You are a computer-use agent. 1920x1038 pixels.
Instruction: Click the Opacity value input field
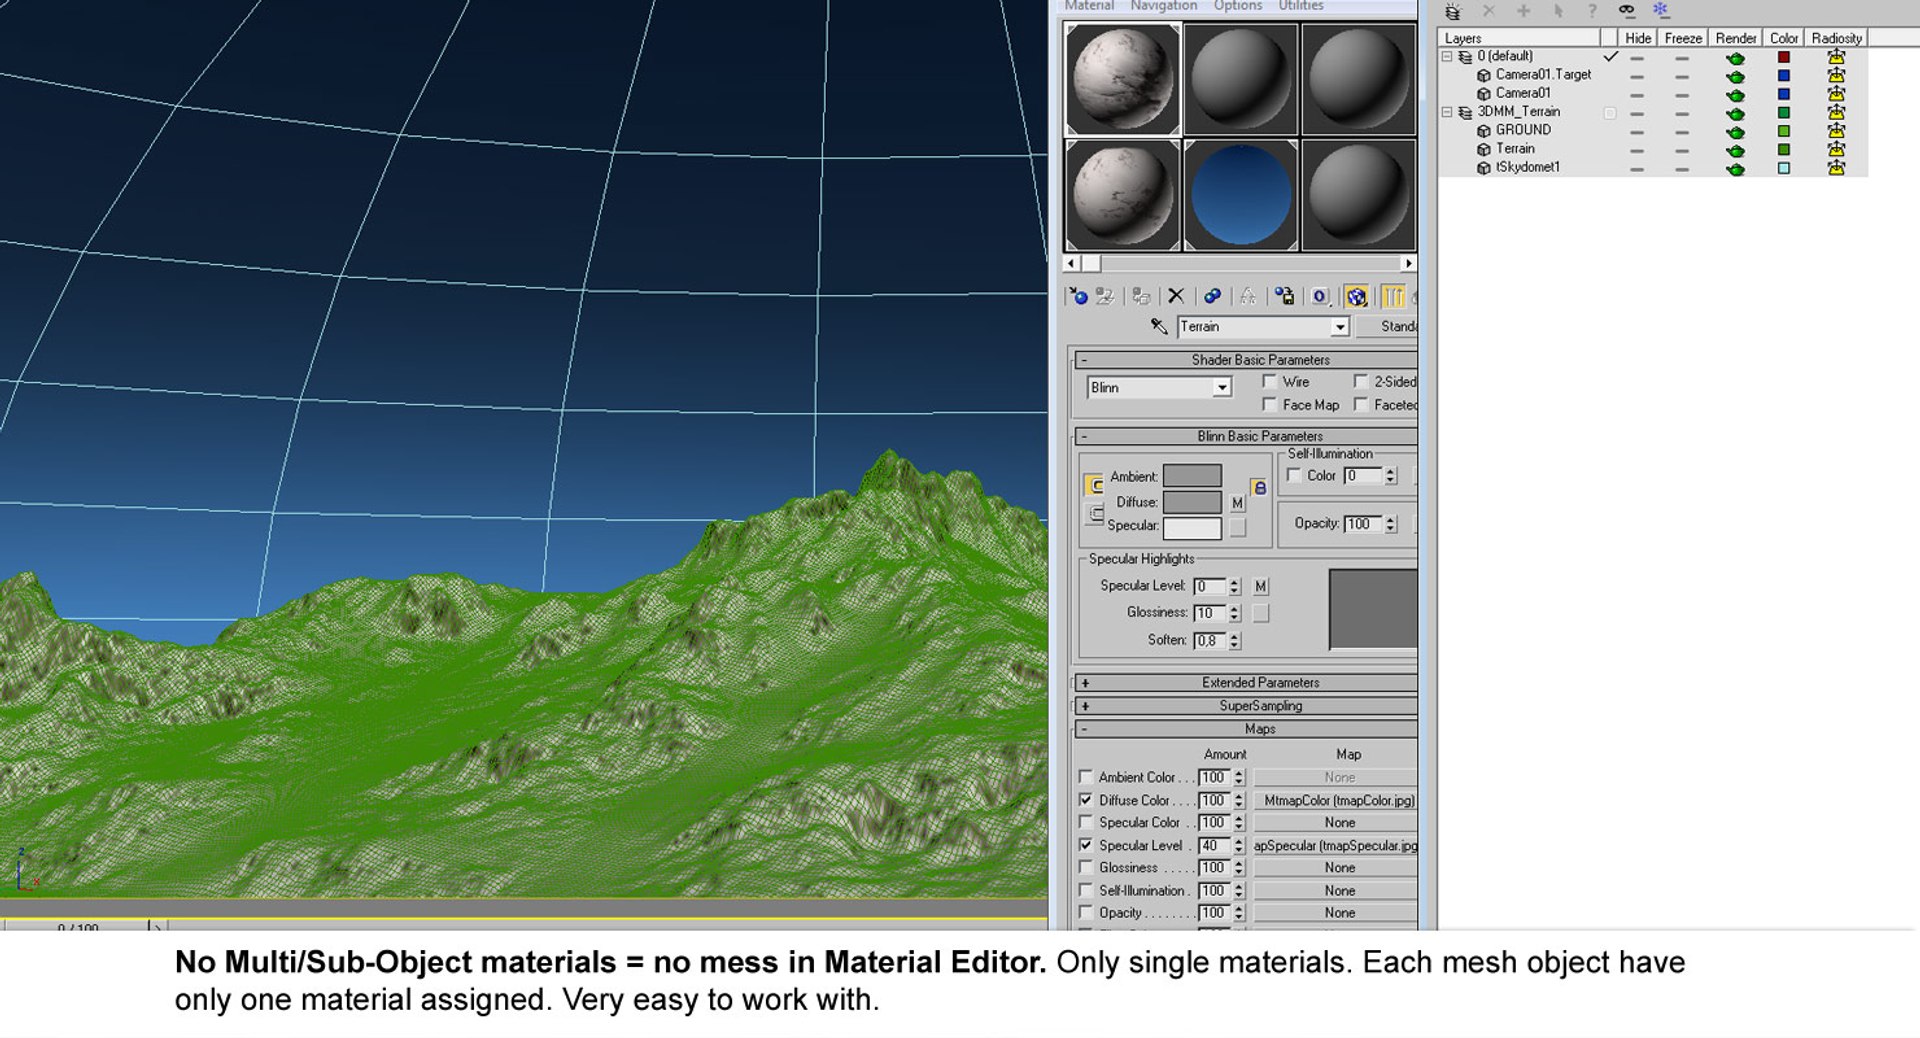(x=1363, y=523)
